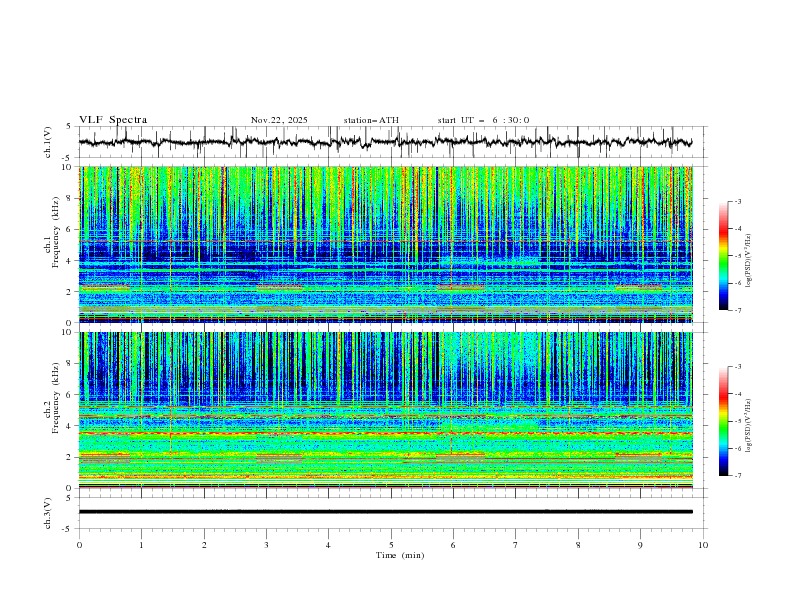Image resolution: width=792 pixels, height=612 pixels.
Task: Click the "-7" label on ch.2 colorbar
Action: pyautogui.click(x=738, y=476)
